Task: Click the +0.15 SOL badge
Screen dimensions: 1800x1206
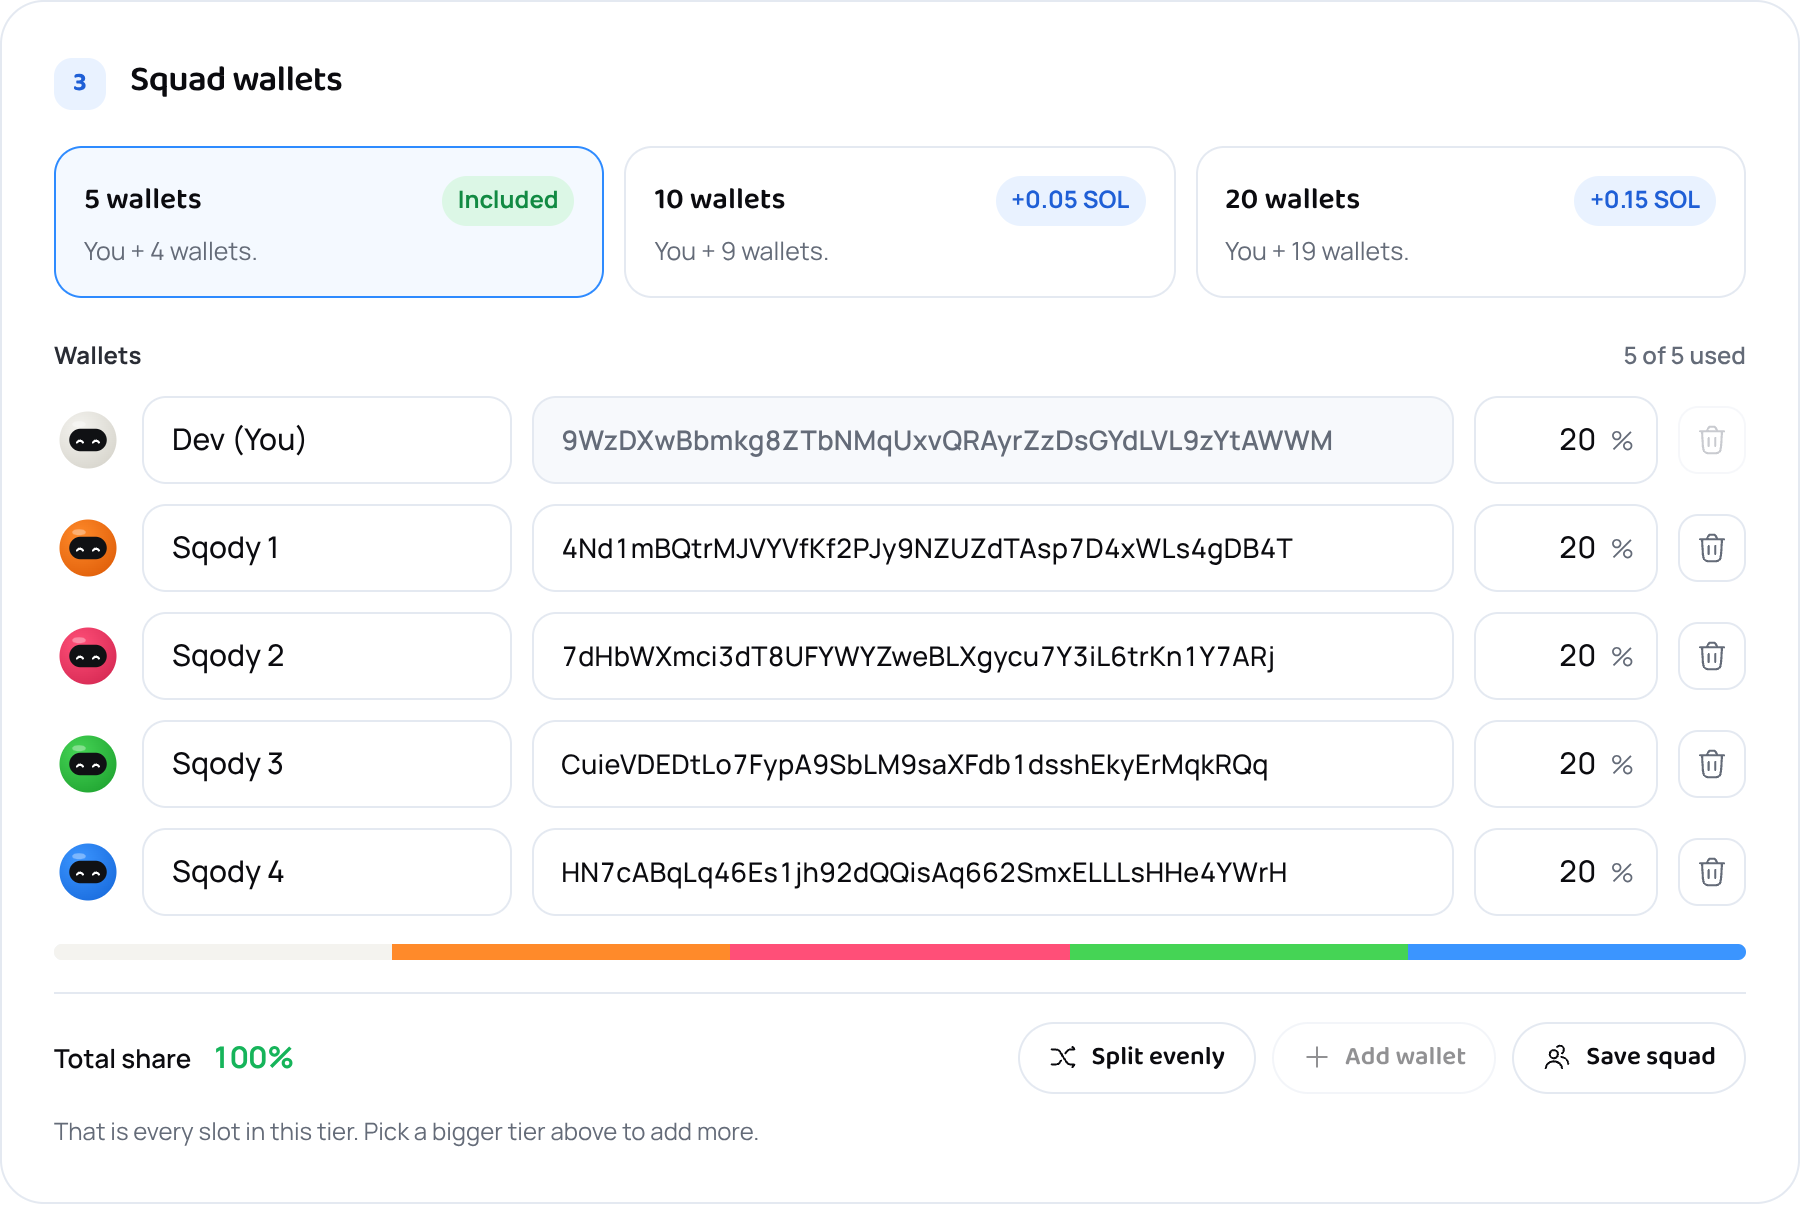Action: 1645,200
